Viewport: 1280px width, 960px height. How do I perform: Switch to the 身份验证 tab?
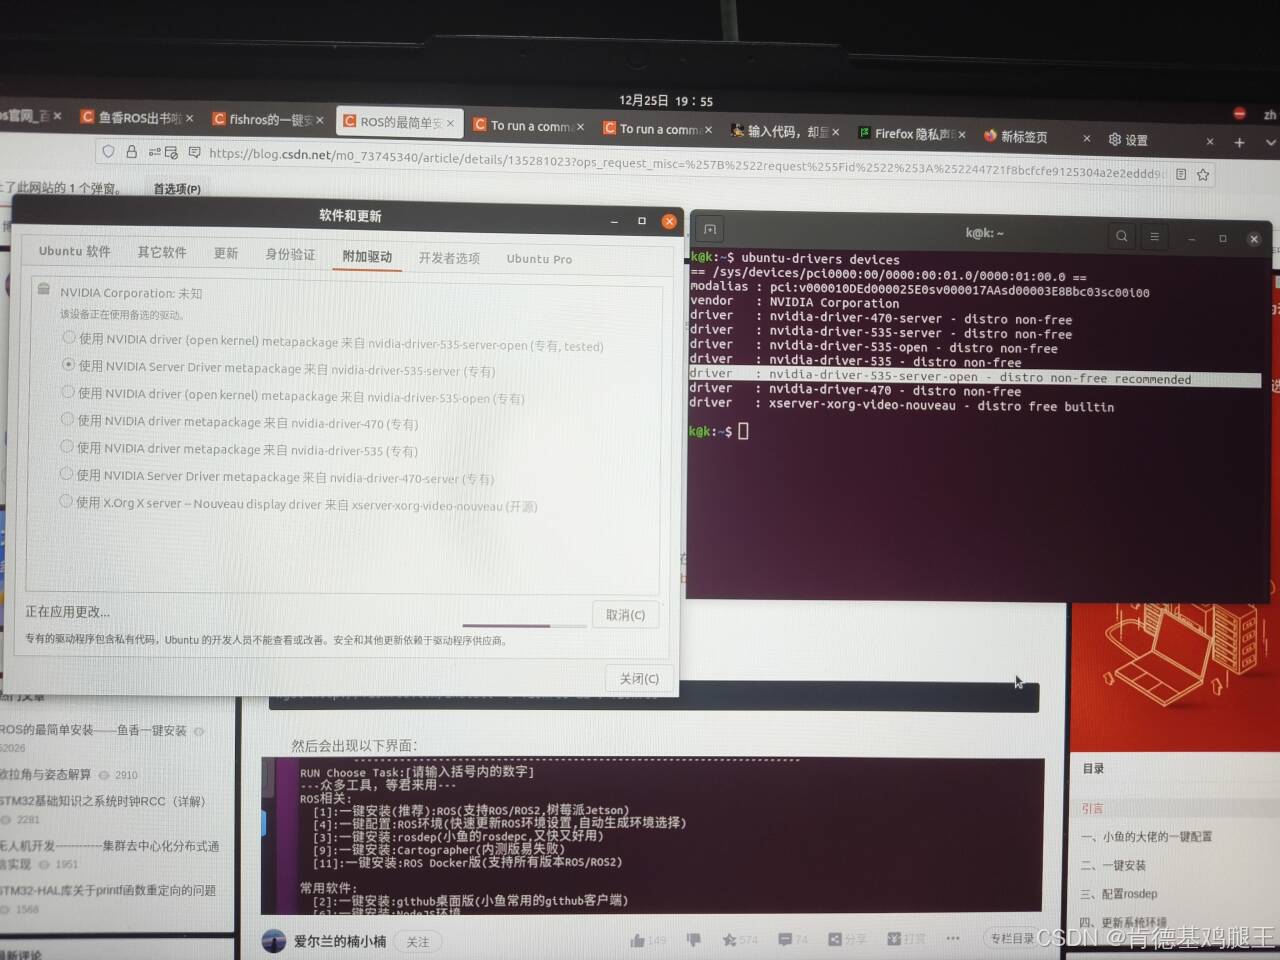290,254
